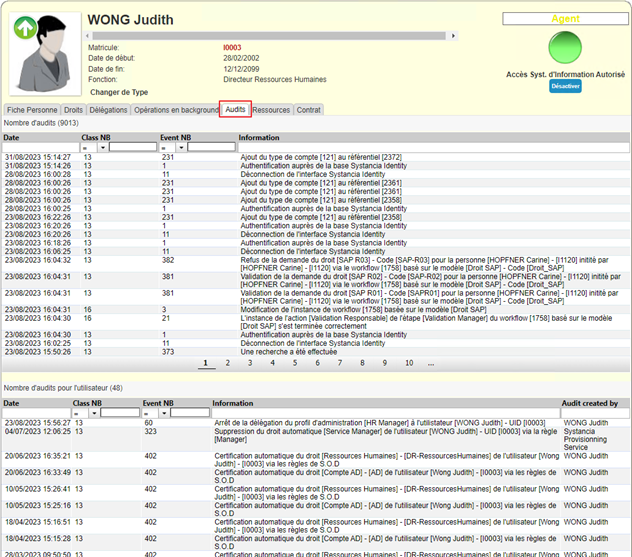The width and height of the screenshot is (632, 557).
Task: Click the green up-arrow icon on profile photo
Action: [23, 29]
